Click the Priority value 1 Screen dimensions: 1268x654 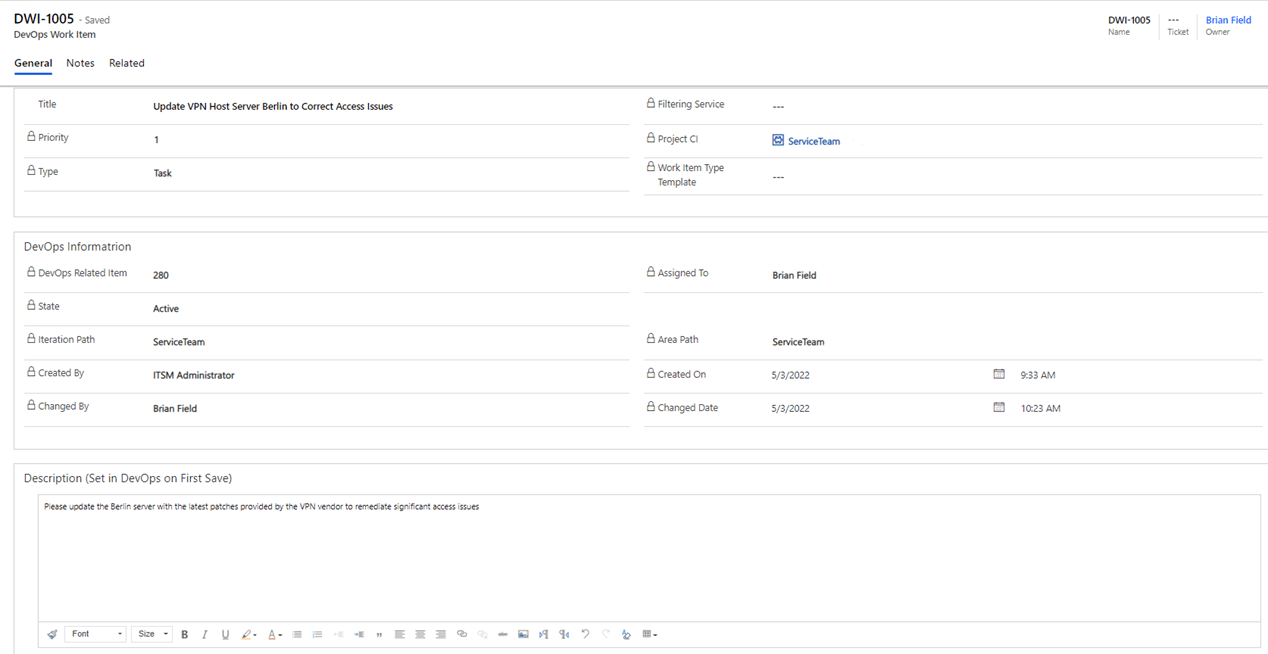point(156,140)
